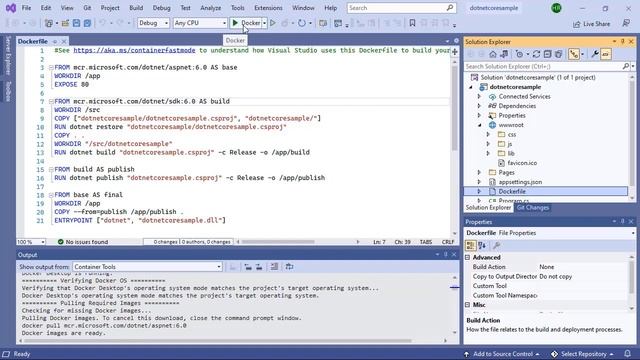Click the editor split plus icon
Viewport: 640px width, 360px height.
pos(455,51)
